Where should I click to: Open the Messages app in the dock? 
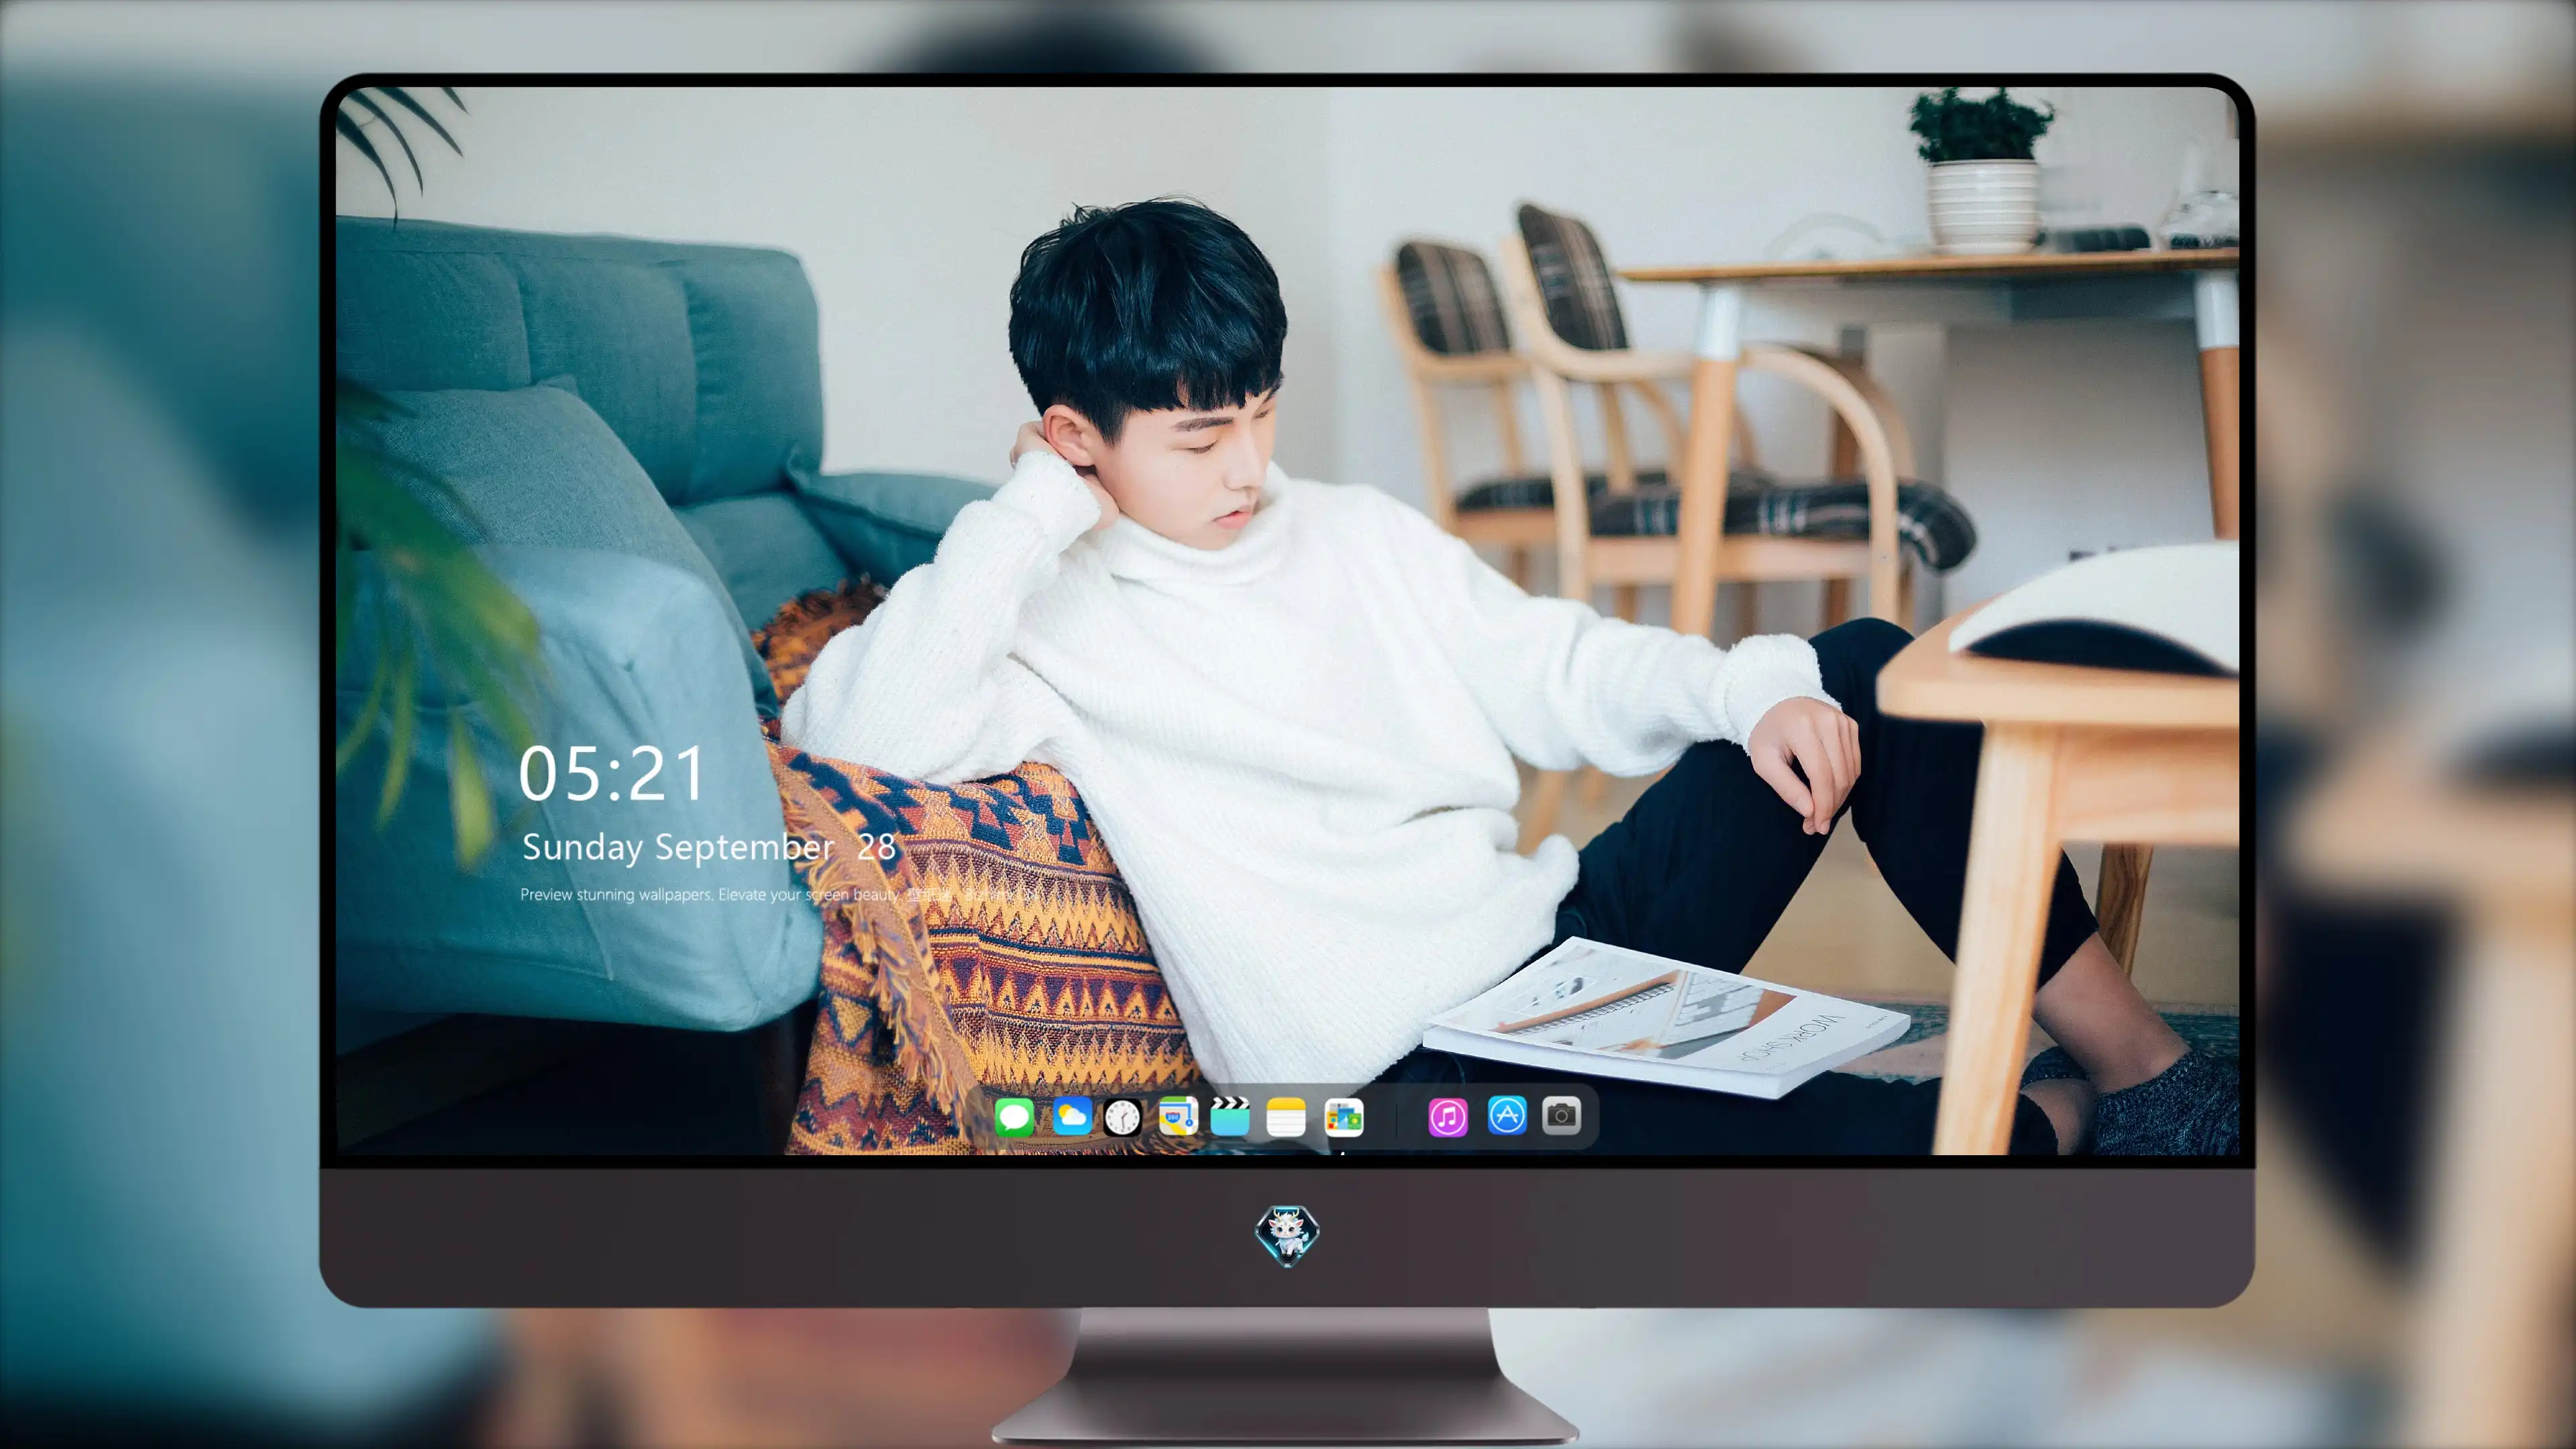coord(1014,1117)
